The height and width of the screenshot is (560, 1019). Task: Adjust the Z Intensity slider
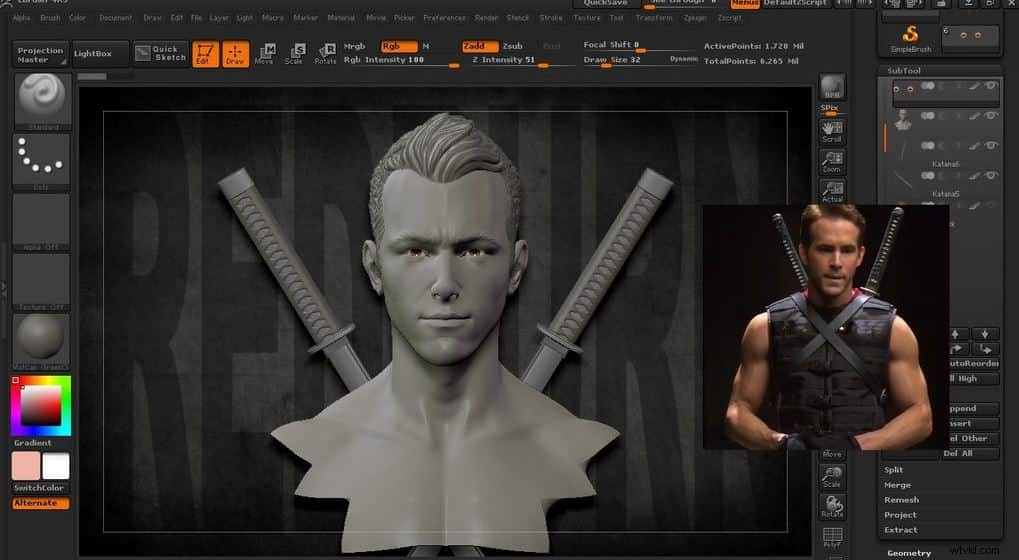(x=522, y=60)
